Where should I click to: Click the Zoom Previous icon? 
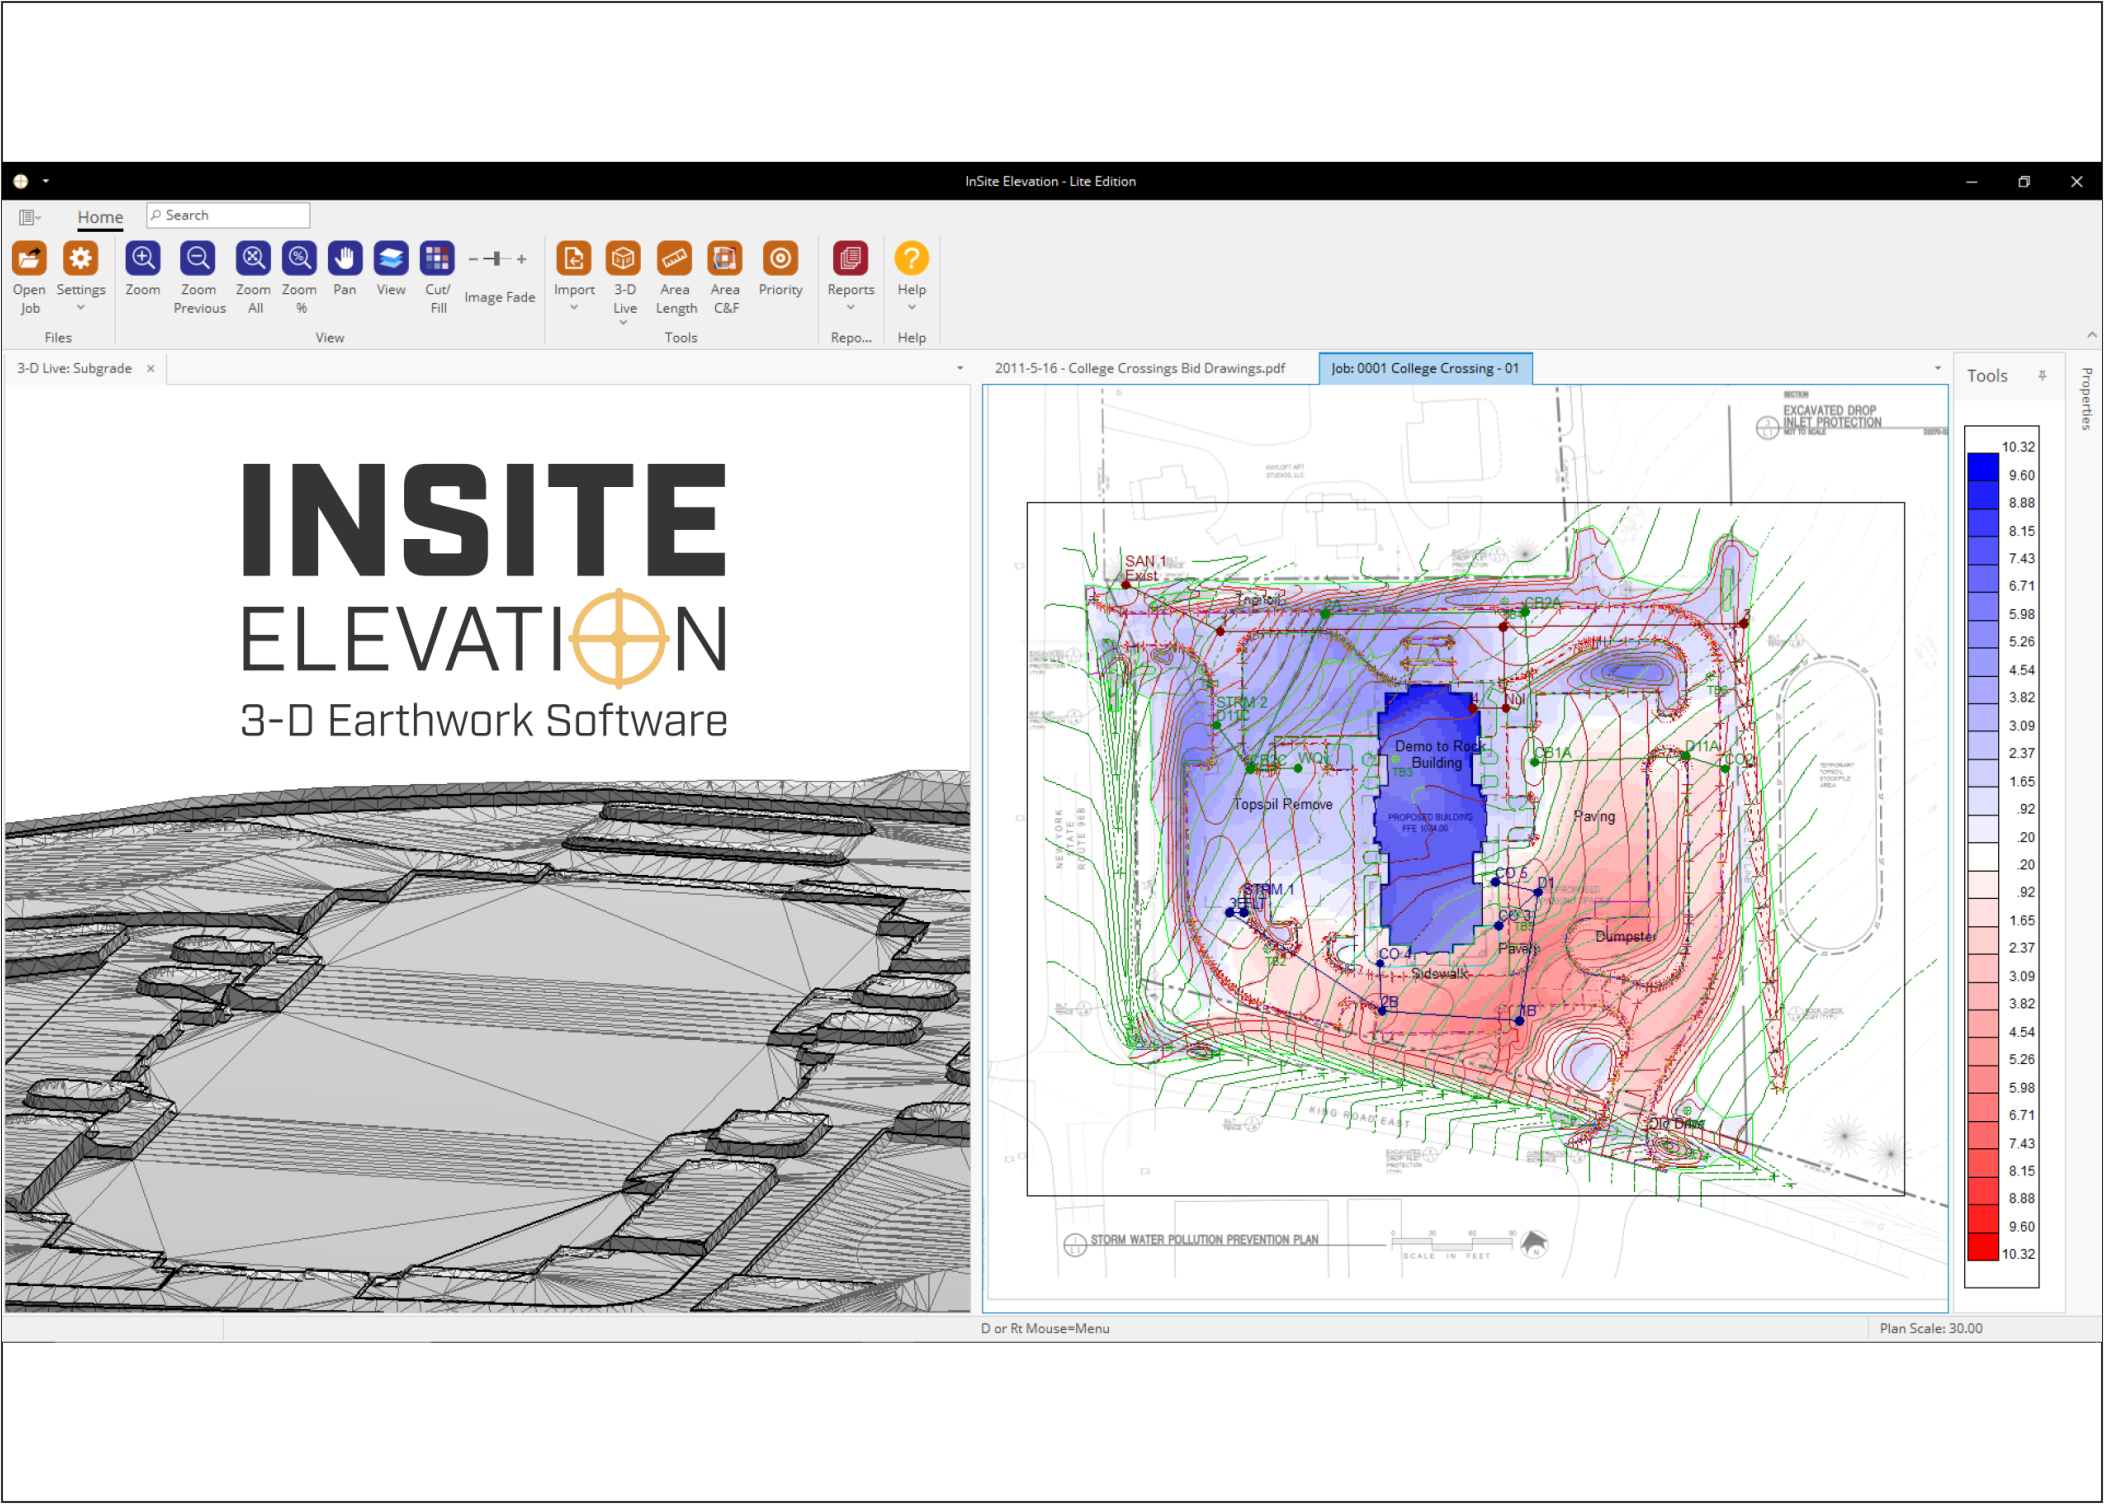click(x=198, y=259)
